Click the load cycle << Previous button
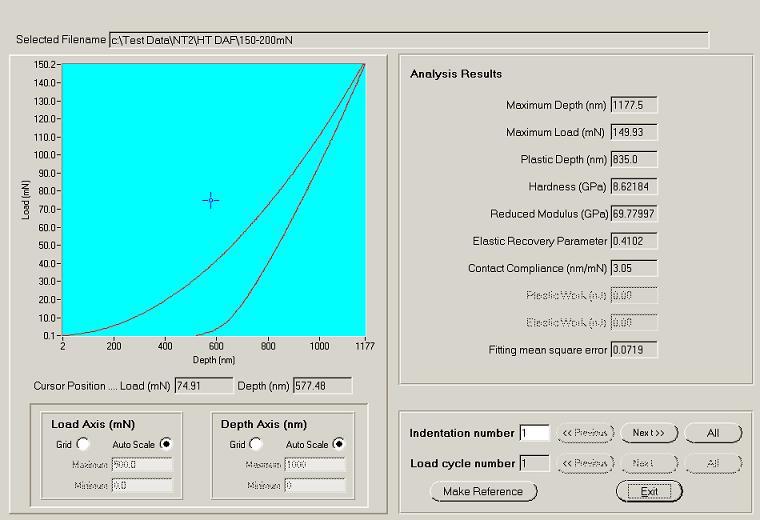Viewport: 760px width, 520px height. [585, 463]
